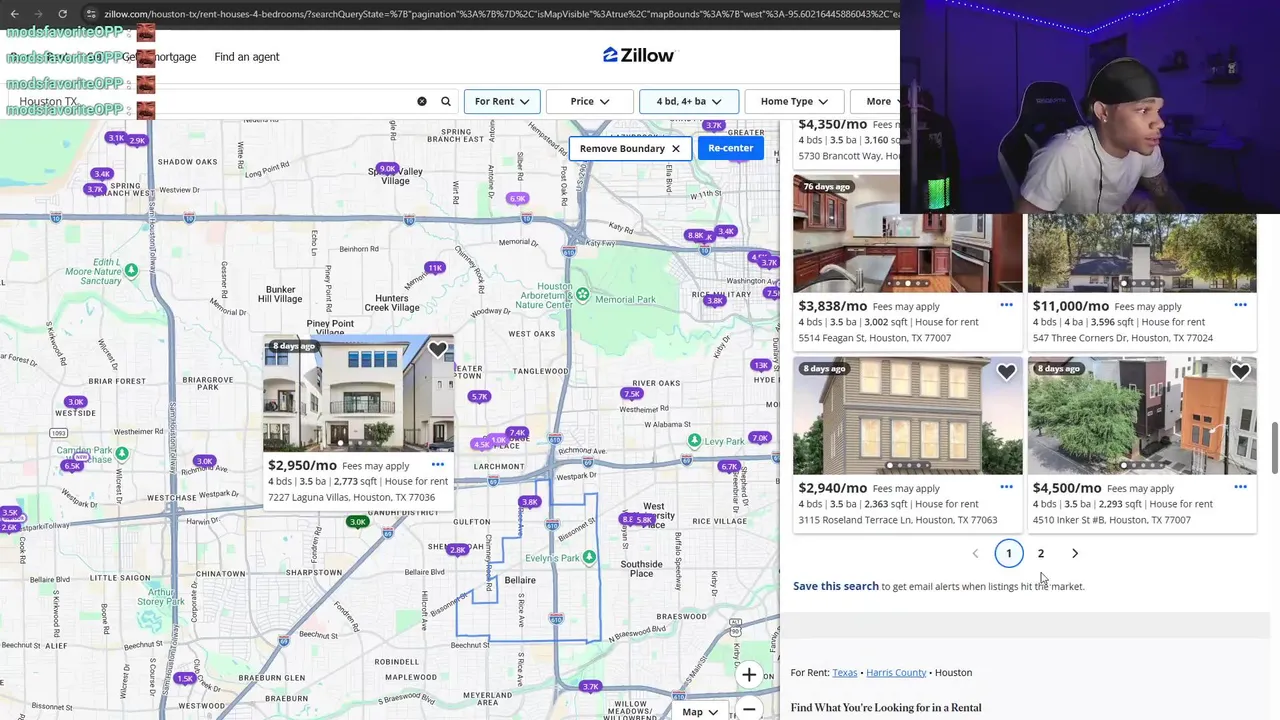Click the 6.9K map price marker
1280x720 pixels.
517,198
